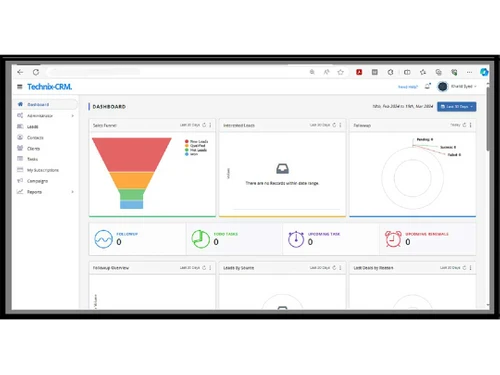This screenshot has width=500, height=375.
Task: Refresh the Lost Deals by Reason card
Action: (x=464, y=268)
